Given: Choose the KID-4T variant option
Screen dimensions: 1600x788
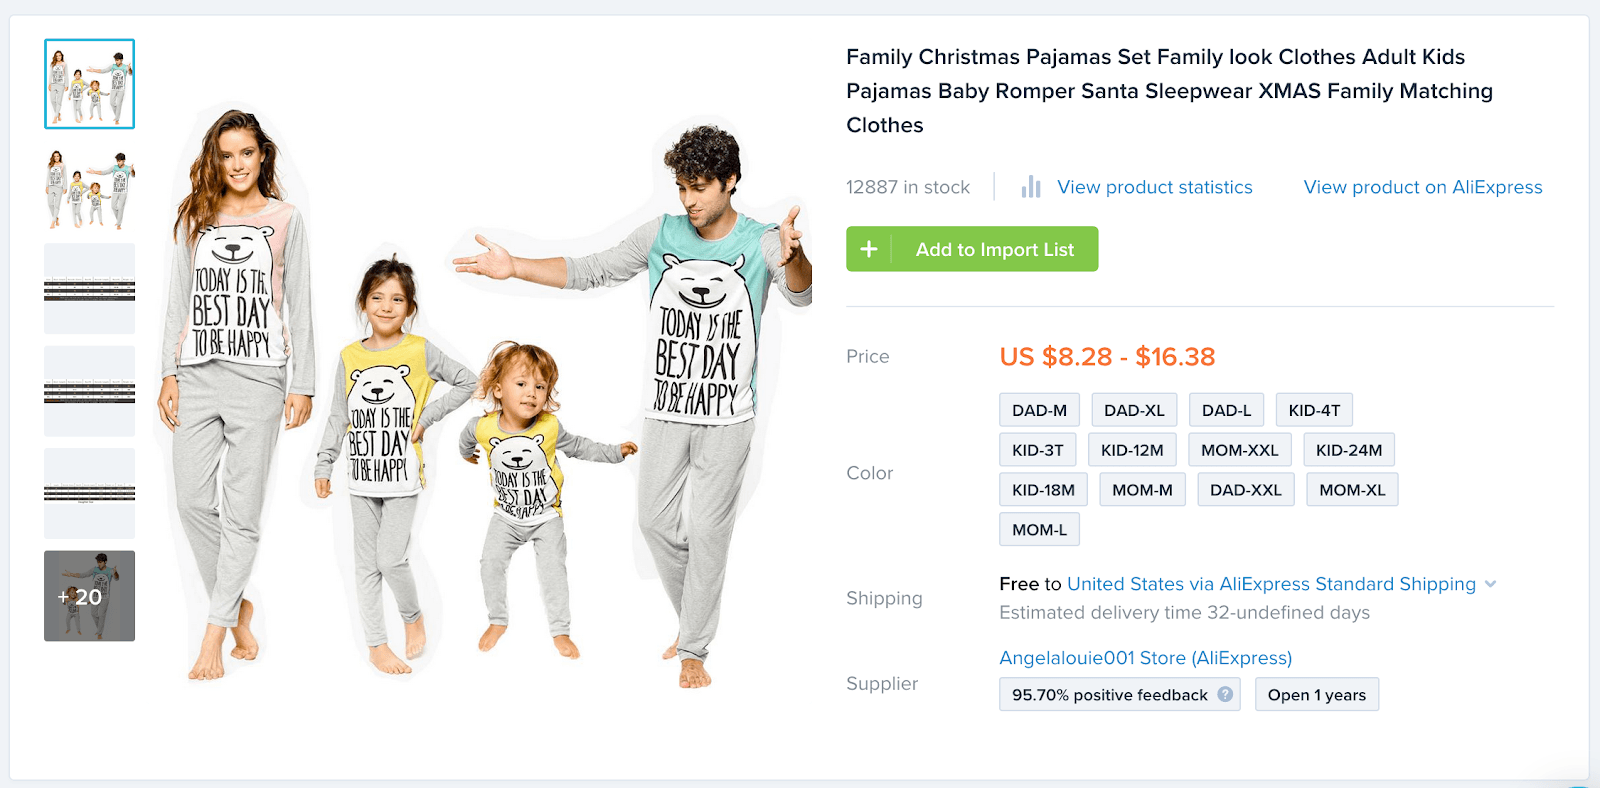Looking at the screenshot, I should tap(1314, 410).
